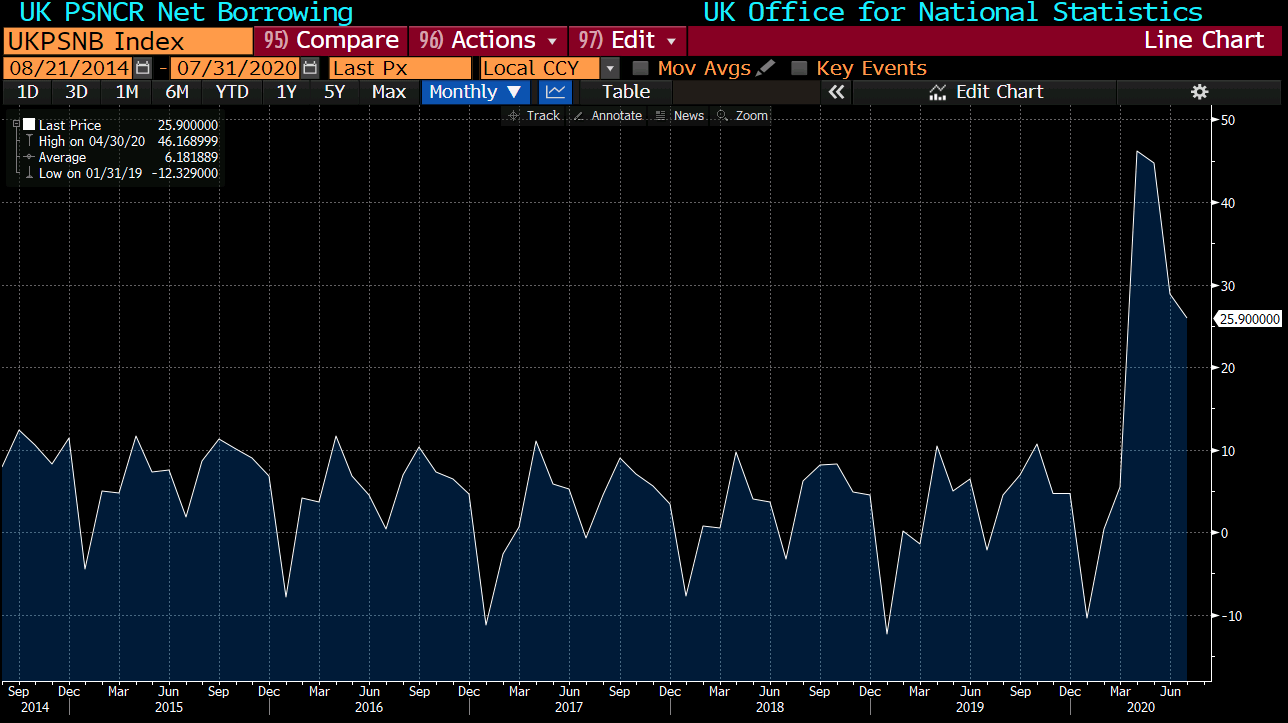Click the UKPSNB Index security field
The image size is (1288, 723).
127,41
